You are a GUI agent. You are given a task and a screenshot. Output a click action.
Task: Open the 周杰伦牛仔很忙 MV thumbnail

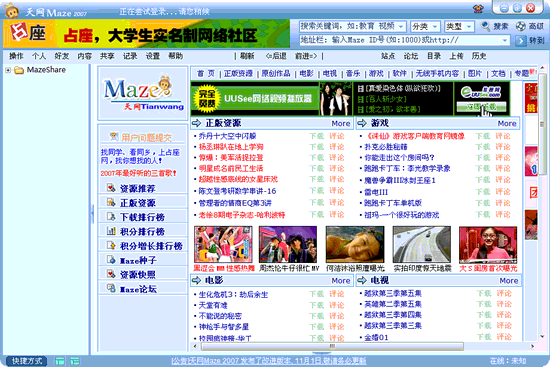tap(288, 245)
